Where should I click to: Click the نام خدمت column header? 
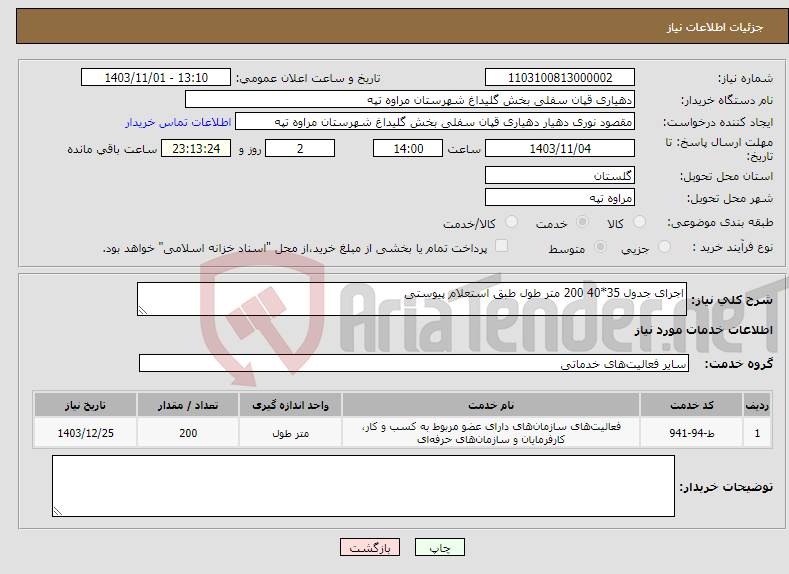(x=491, y=405)
